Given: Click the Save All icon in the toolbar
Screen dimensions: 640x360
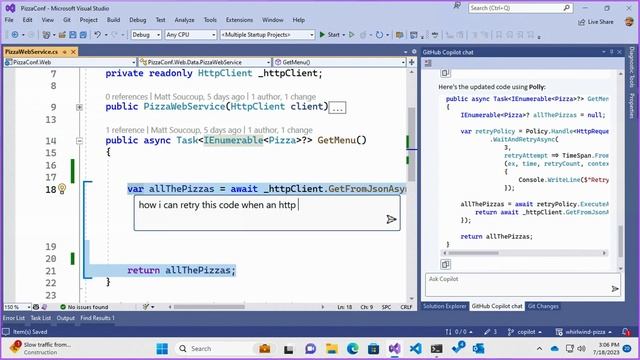Looking at the screenshot, I should point(83,35).
